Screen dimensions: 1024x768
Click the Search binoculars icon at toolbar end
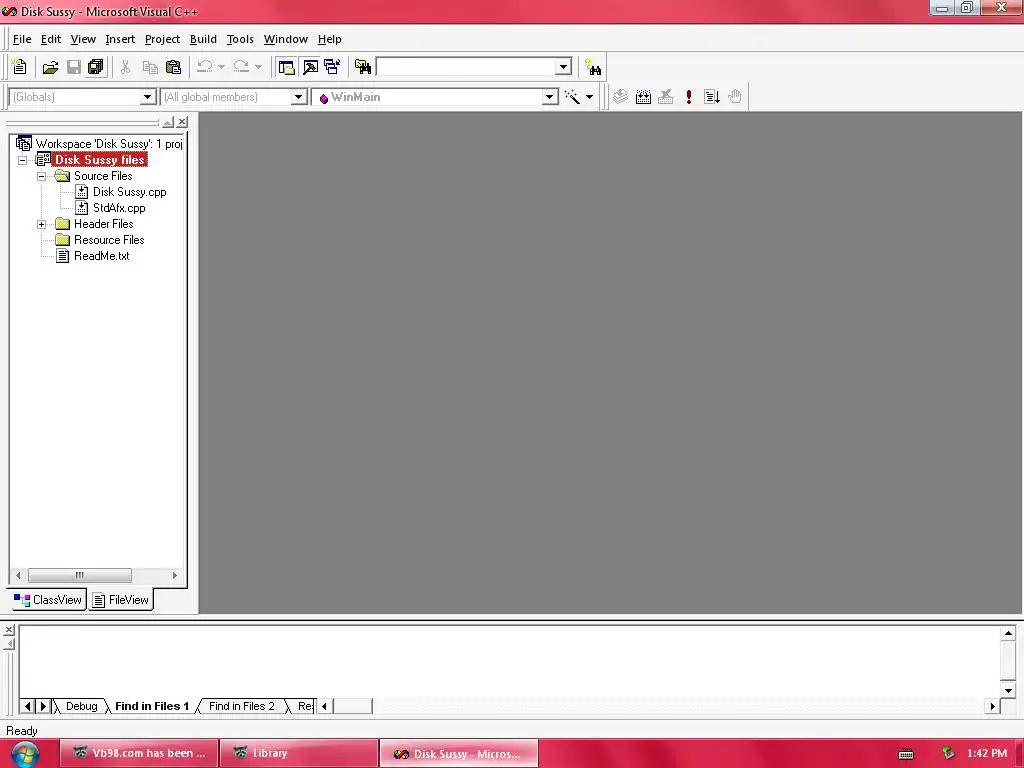(x=593, y=67)
